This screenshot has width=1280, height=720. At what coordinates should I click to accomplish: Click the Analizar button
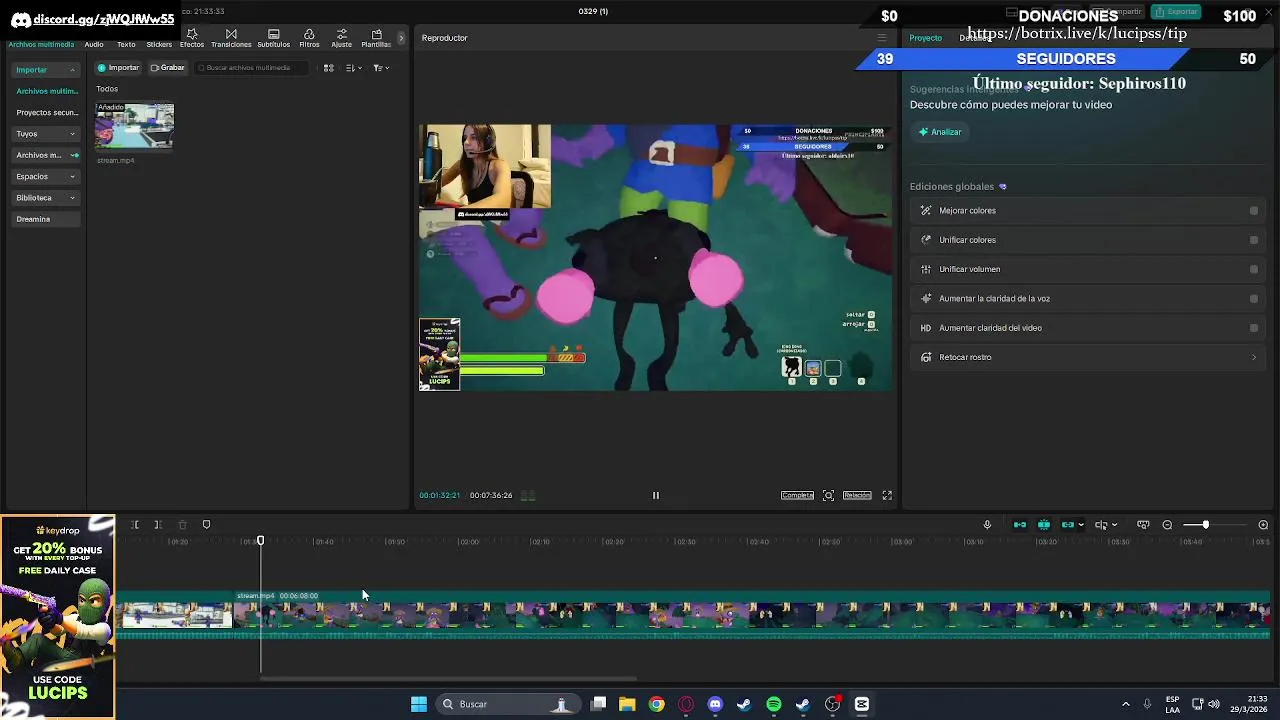click(940, 132)
